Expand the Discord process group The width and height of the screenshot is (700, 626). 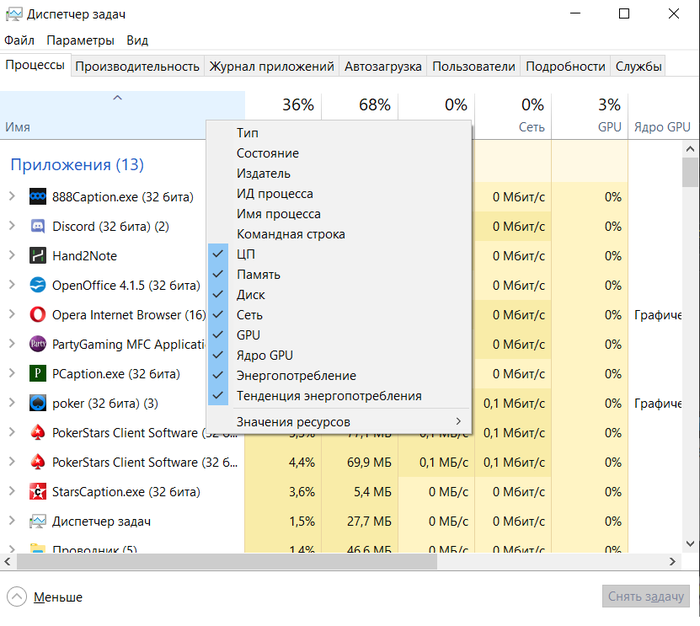click(x=12, y=225)
